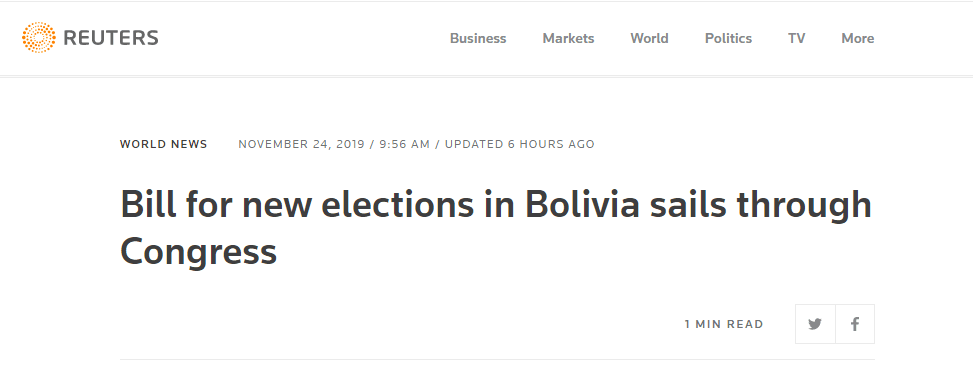Follow the WORLD NEWS category link

pos(164,145)
